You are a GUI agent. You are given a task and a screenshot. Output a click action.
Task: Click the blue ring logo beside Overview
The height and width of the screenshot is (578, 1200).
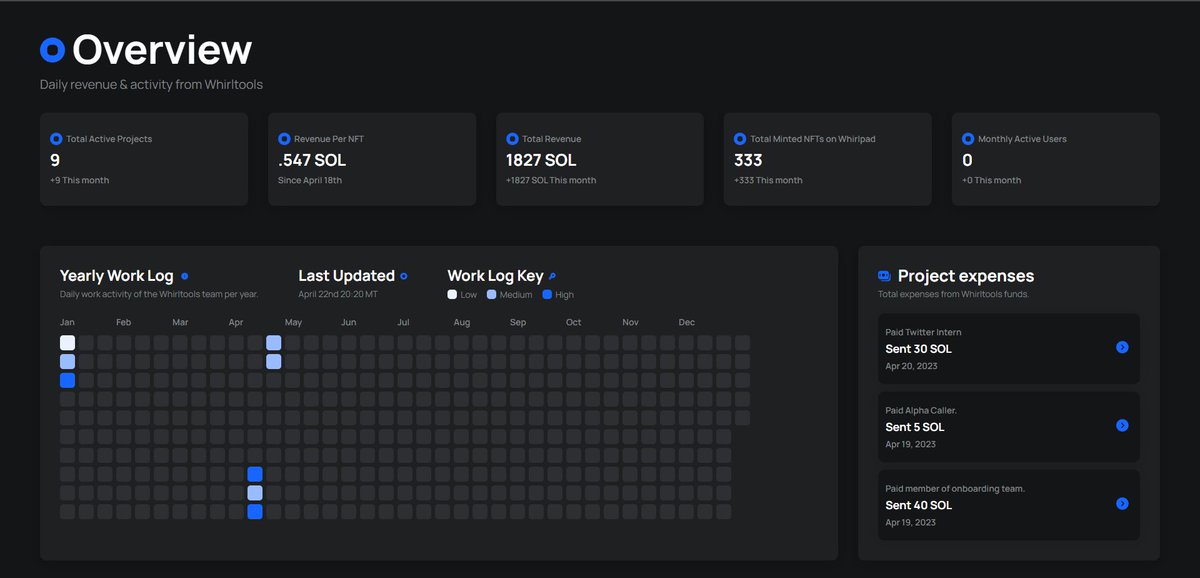tap(52, 49)
